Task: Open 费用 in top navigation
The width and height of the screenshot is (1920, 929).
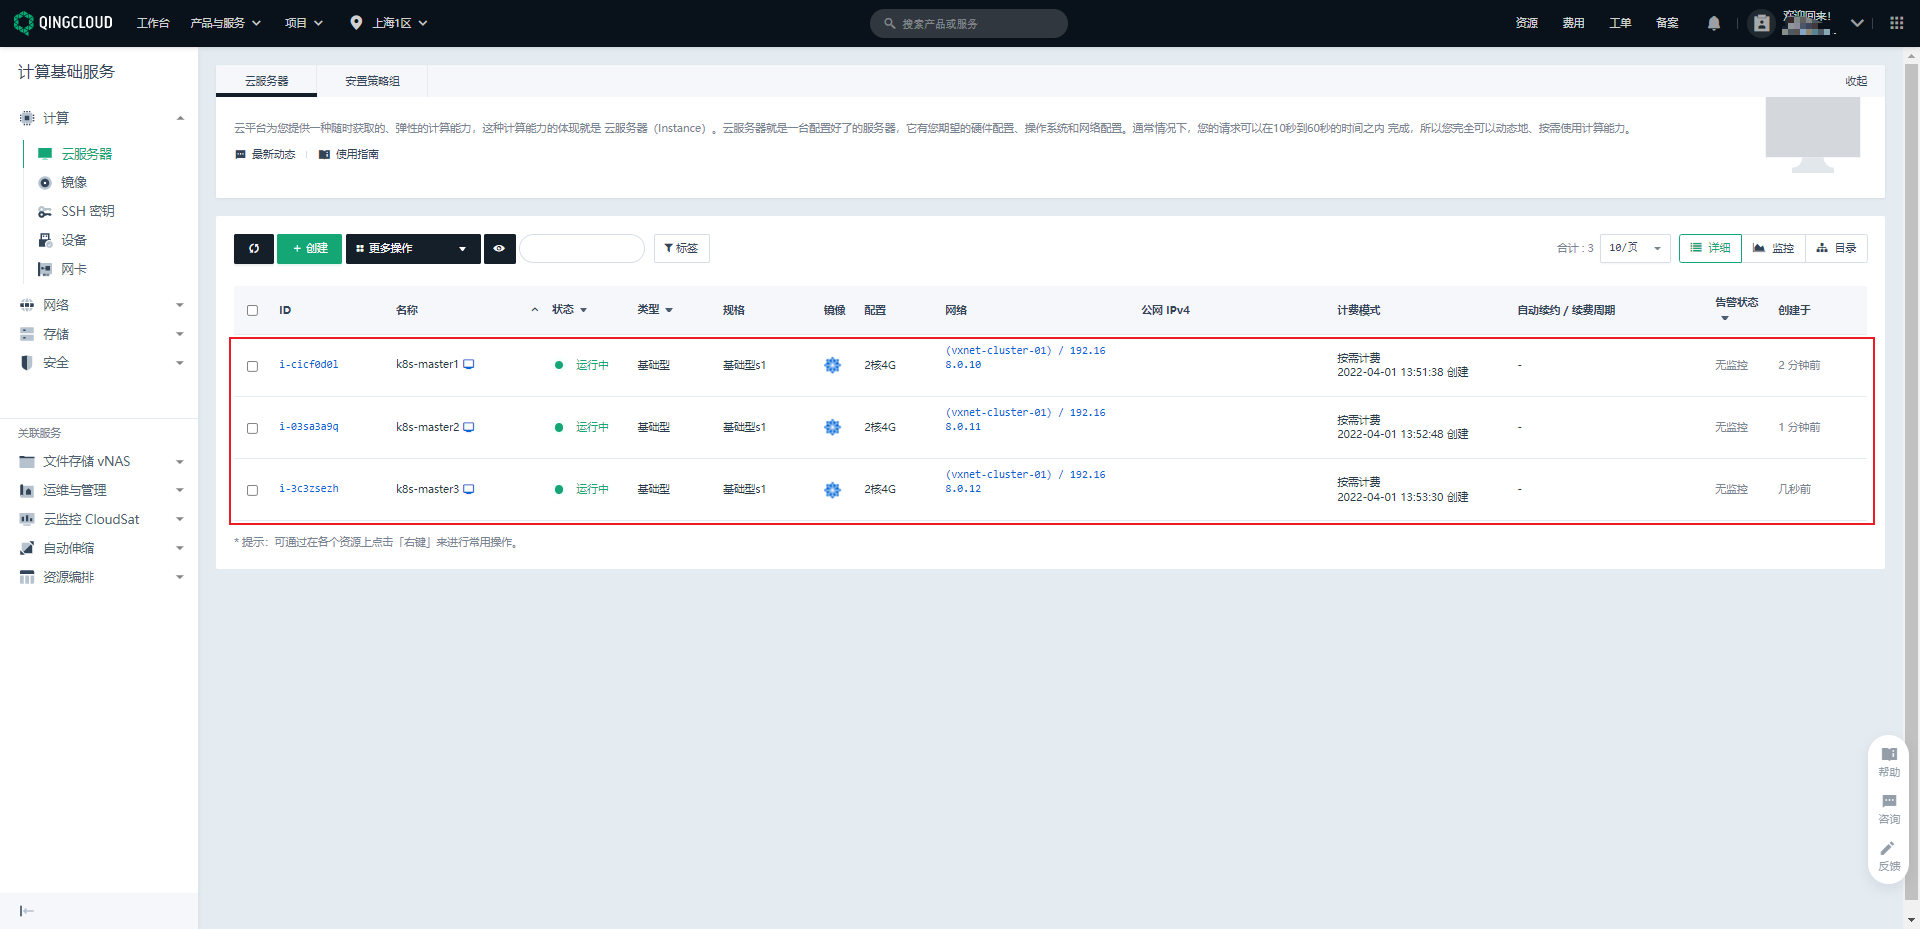Action: pyautogui.click(x=1574, y=23)
